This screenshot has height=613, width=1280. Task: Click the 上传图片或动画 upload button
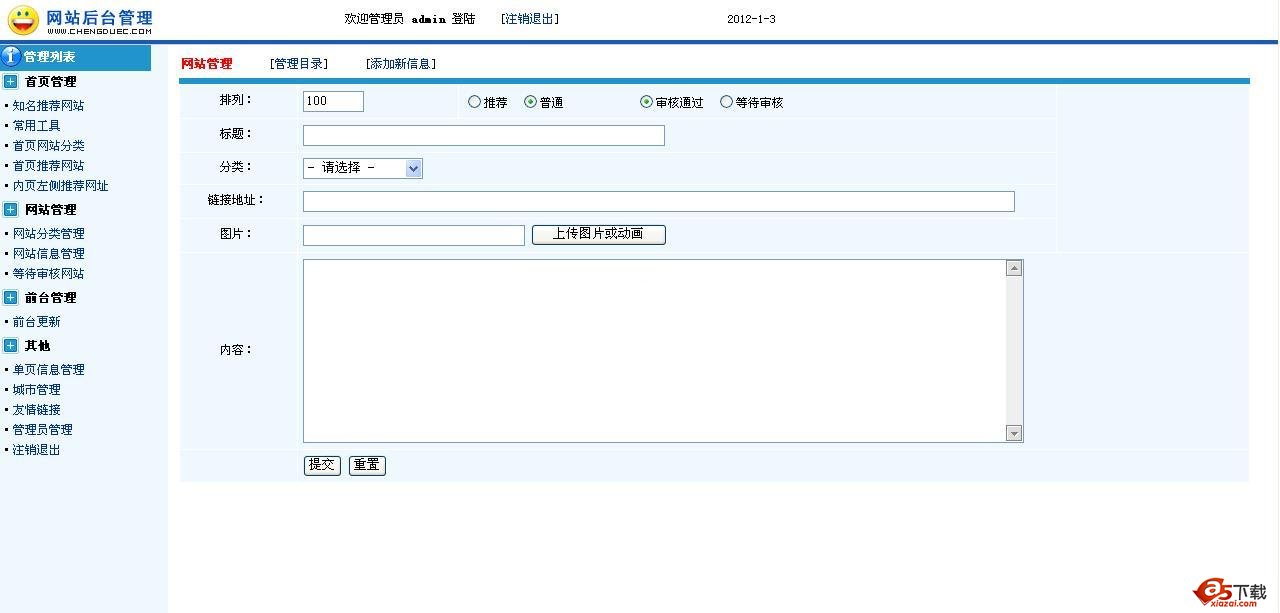598,234
